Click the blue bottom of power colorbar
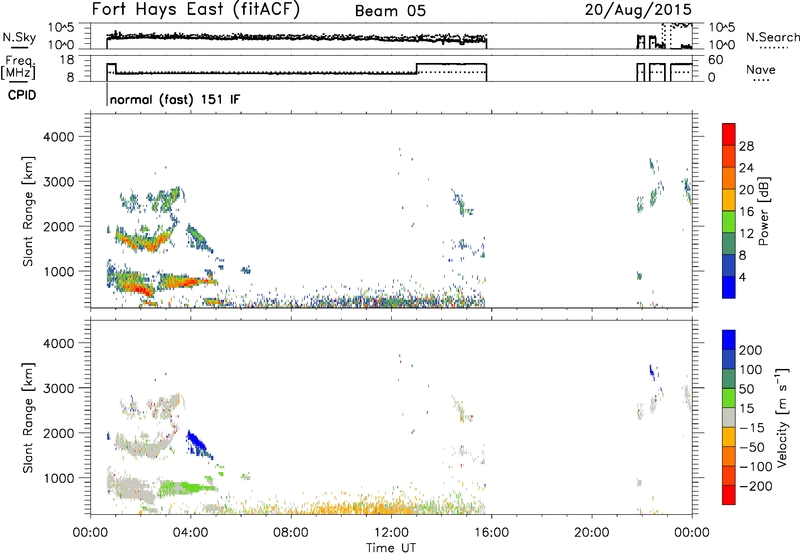This screenshot has height=554, width=800. coord(729,287)
